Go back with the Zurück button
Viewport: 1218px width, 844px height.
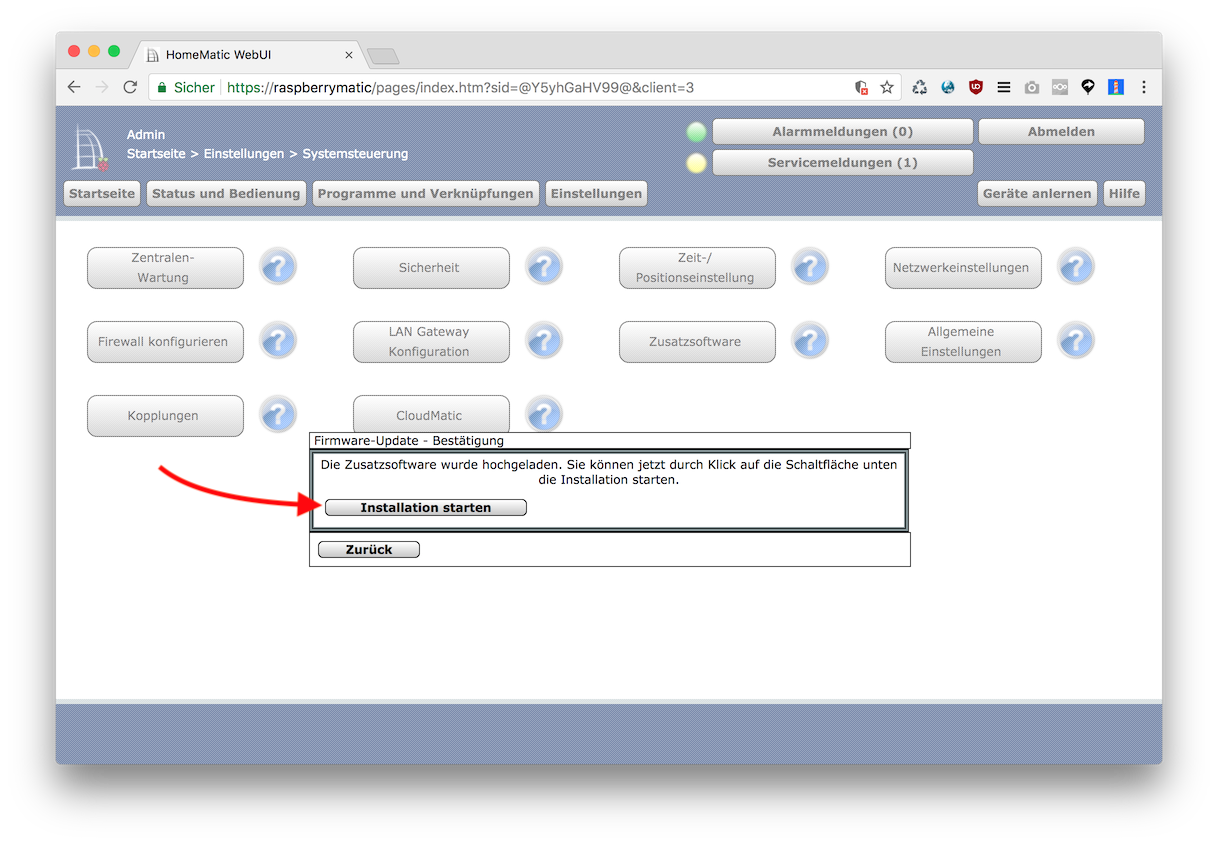[x=369, y=550]
